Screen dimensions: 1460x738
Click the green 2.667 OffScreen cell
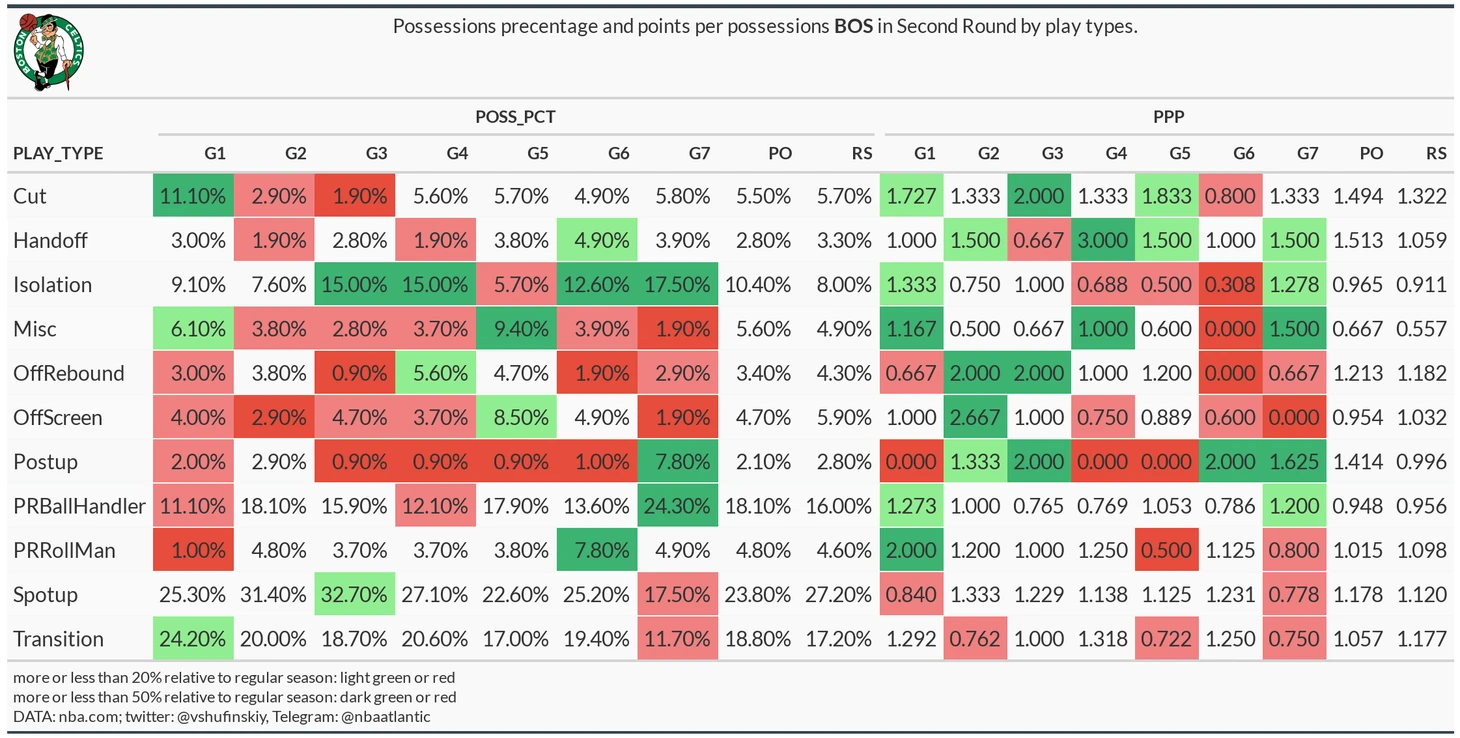pos(975,418)
